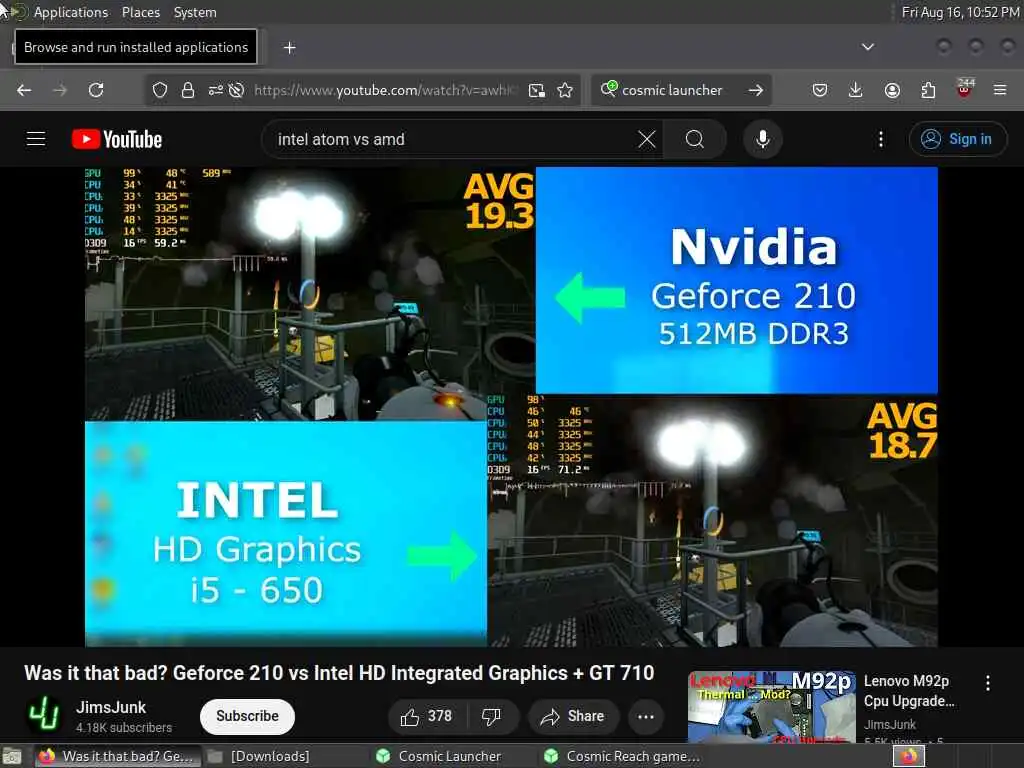Click the search engine icon in search box
1024x768 pixels.
(x=609, y=89)
